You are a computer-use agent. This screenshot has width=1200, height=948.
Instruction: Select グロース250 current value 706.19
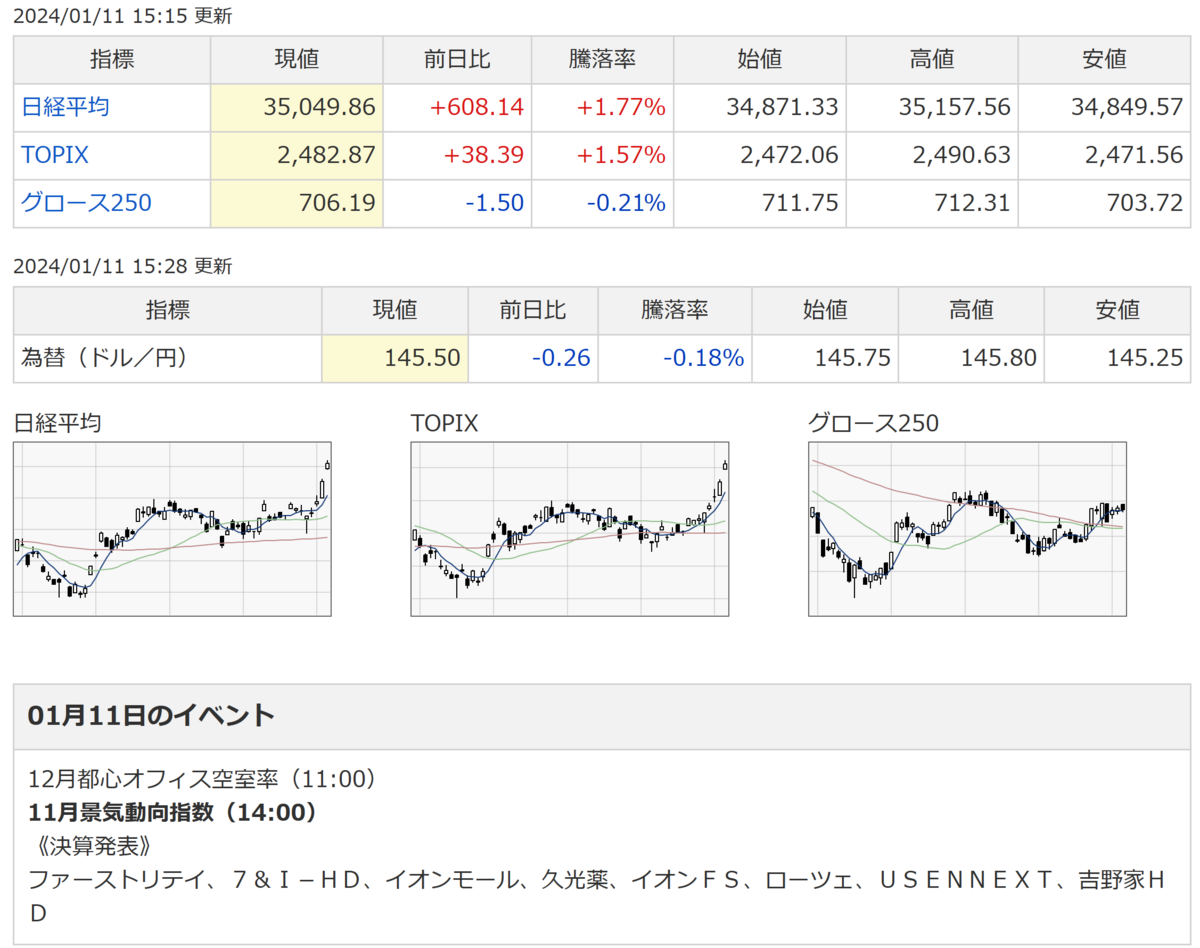[337, 203]
